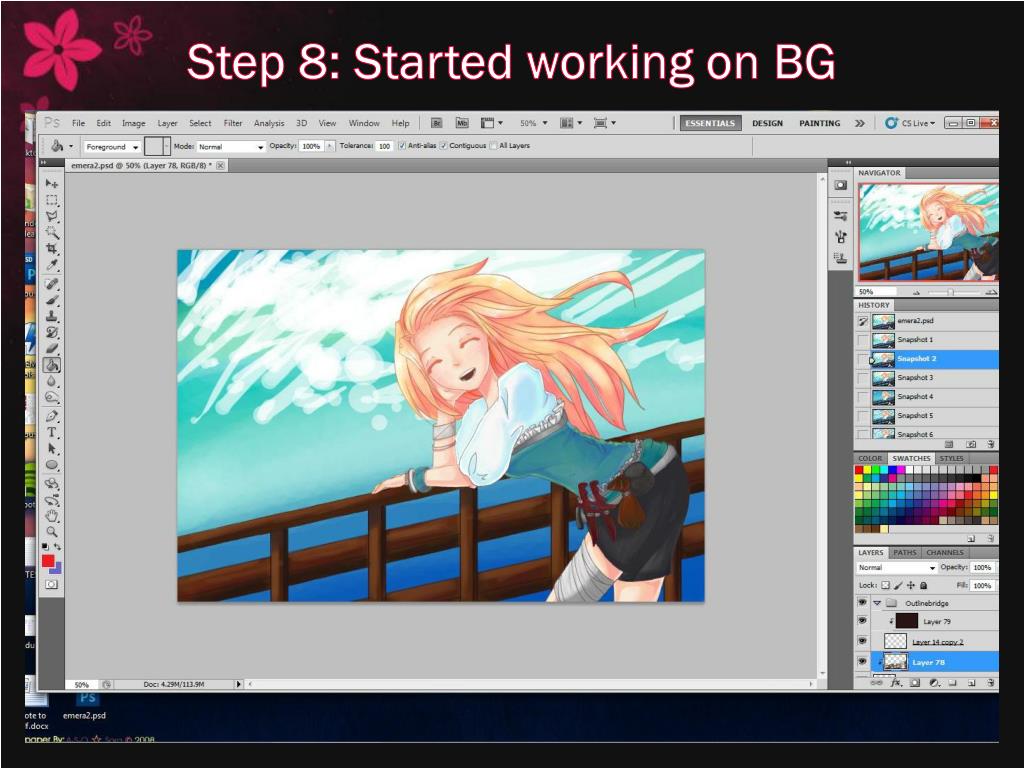This screenshot has height=768, width=1024.
Task: Select the Pen tool
Action: point(52,415)
